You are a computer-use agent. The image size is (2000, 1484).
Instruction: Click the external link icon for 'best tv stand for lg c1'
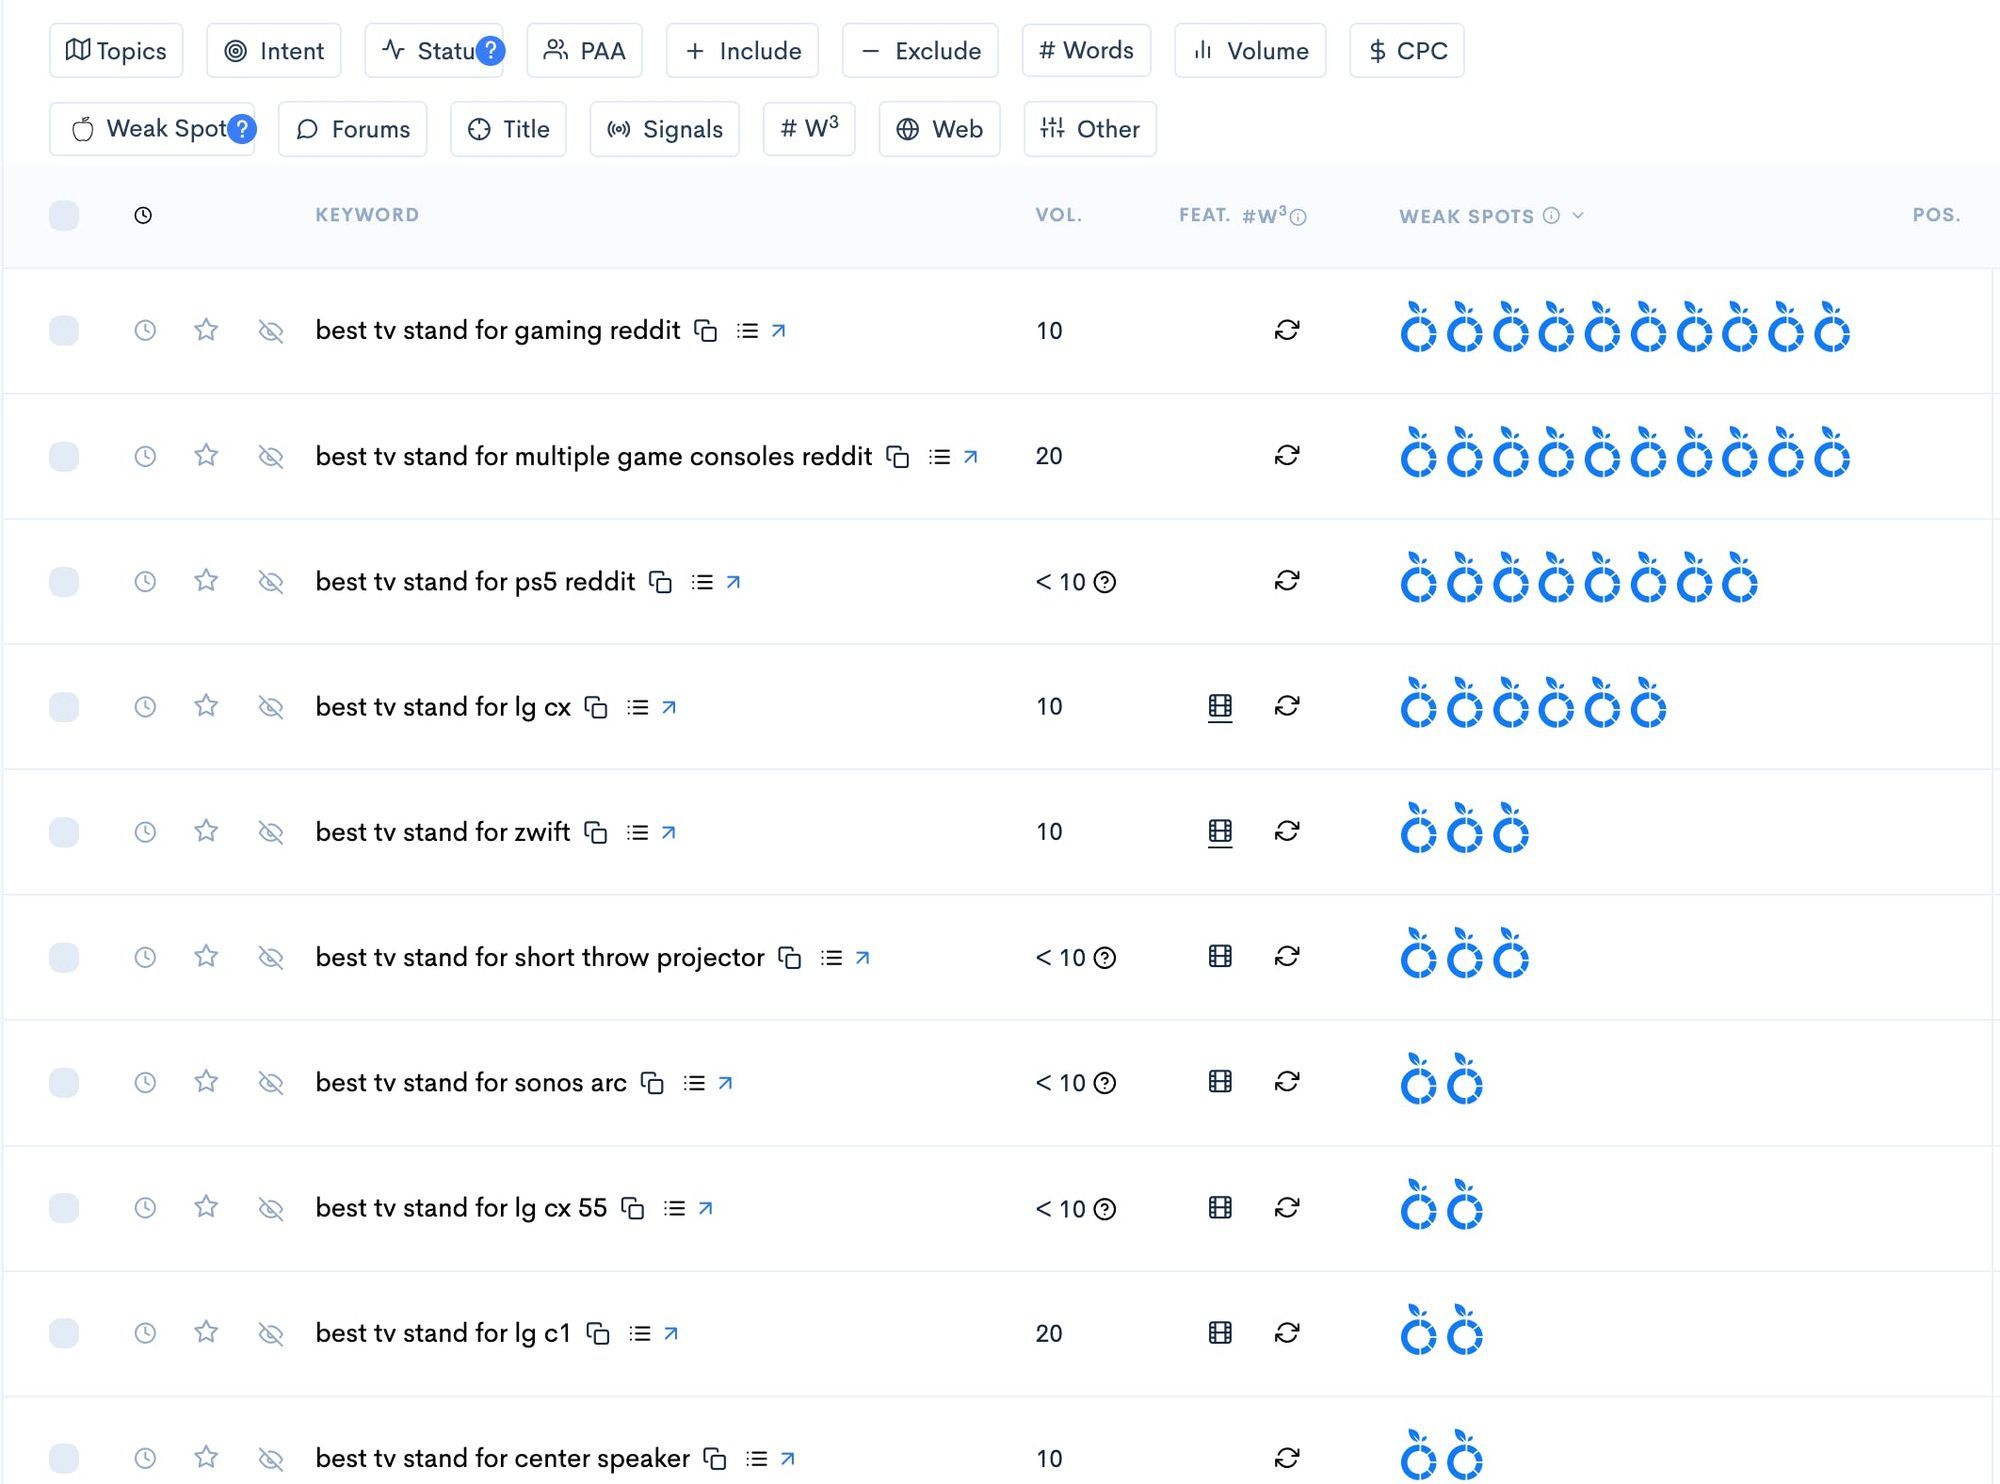coord(673,1333)
